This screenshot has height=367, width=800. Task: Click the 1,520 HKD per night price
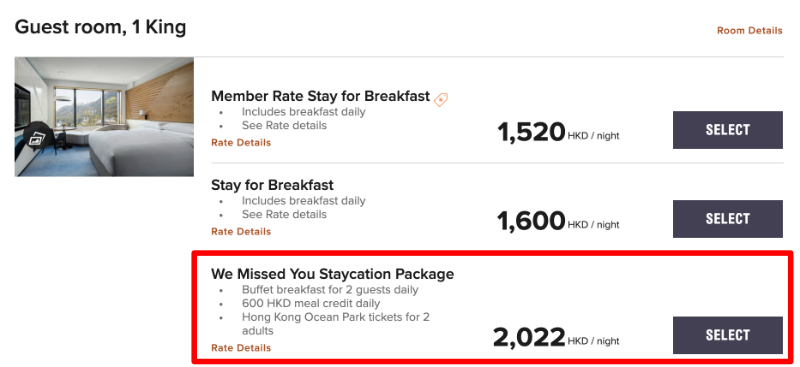[x=558, y=132]
